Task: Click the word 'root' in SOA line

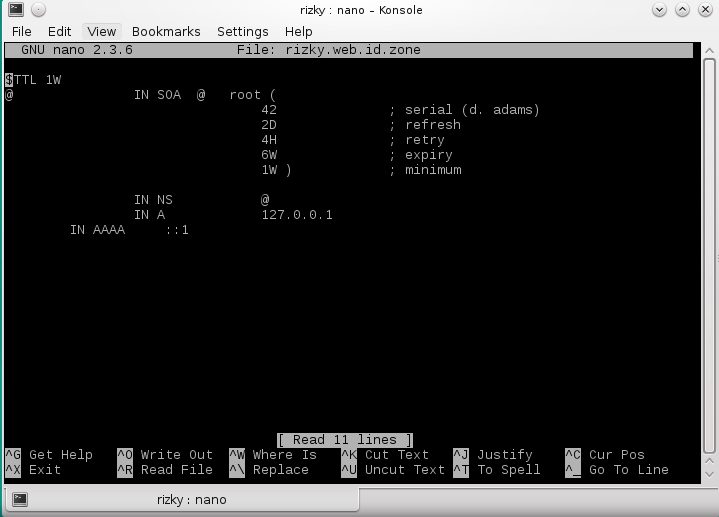Action: pos(245,95)
